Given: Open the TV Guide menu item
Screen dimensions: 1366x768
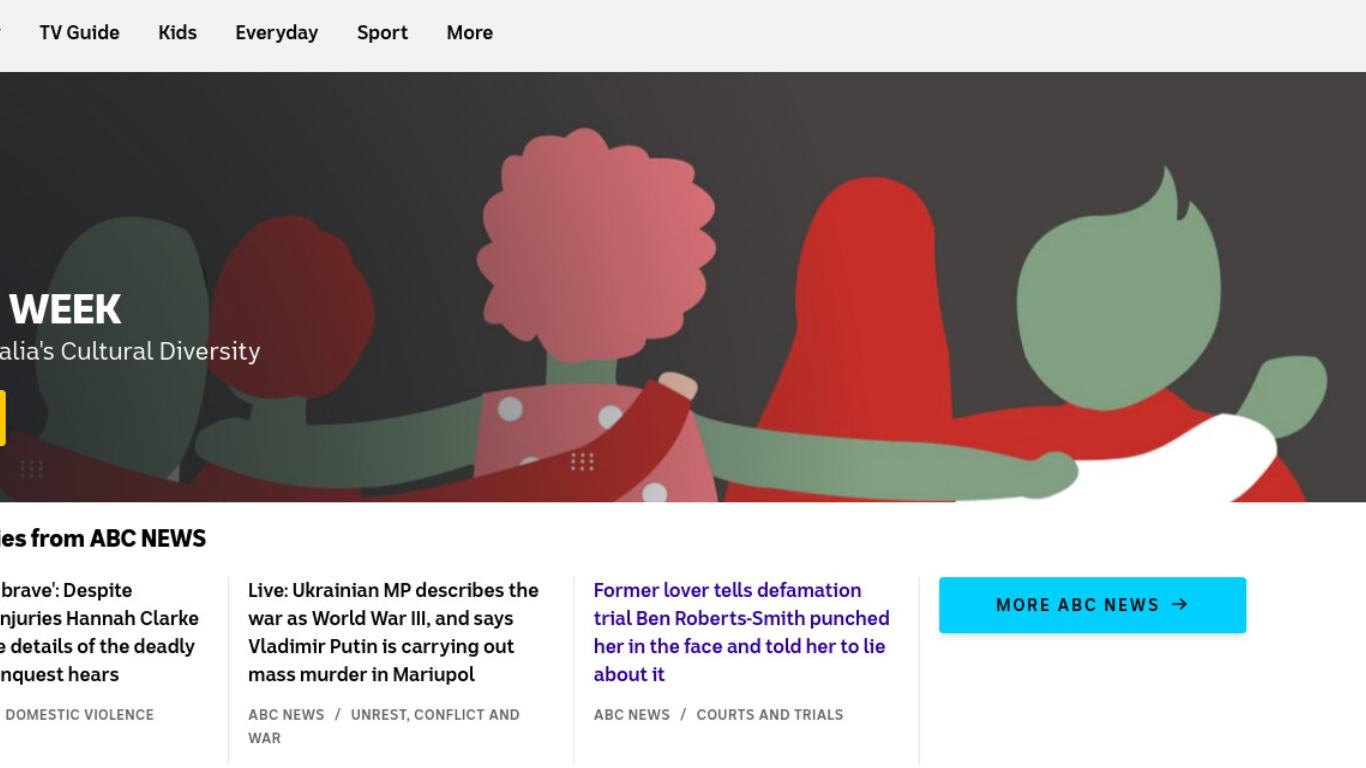Looking at the screenshot, I should pos(79,32).
